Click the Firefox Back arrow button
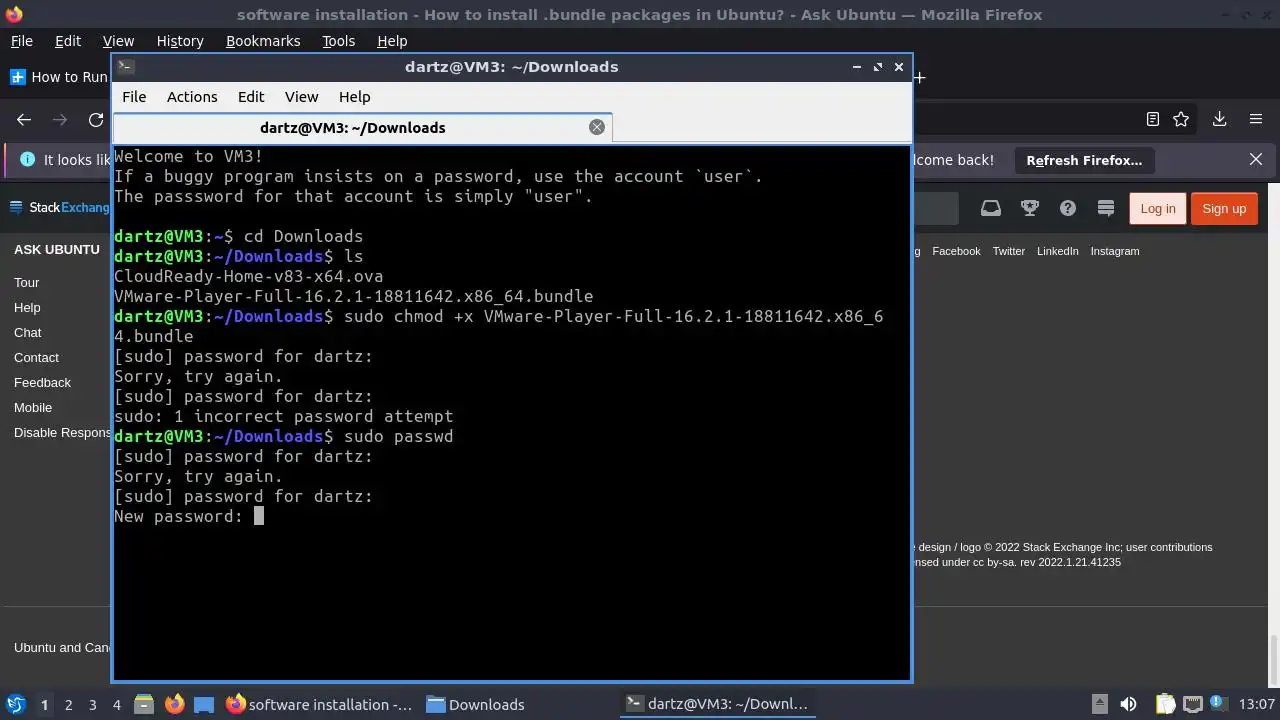The height and width of the screenshot is (720, 1280). [x=24, y=119]
